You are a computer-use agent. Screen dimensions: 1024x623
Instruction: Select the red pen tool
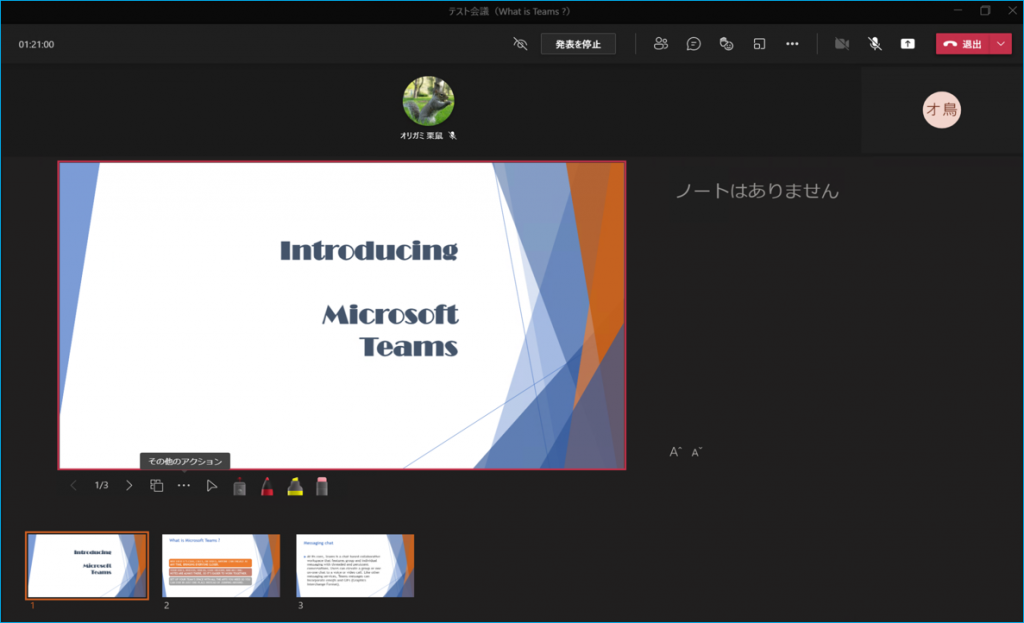(x=268, y=486)
